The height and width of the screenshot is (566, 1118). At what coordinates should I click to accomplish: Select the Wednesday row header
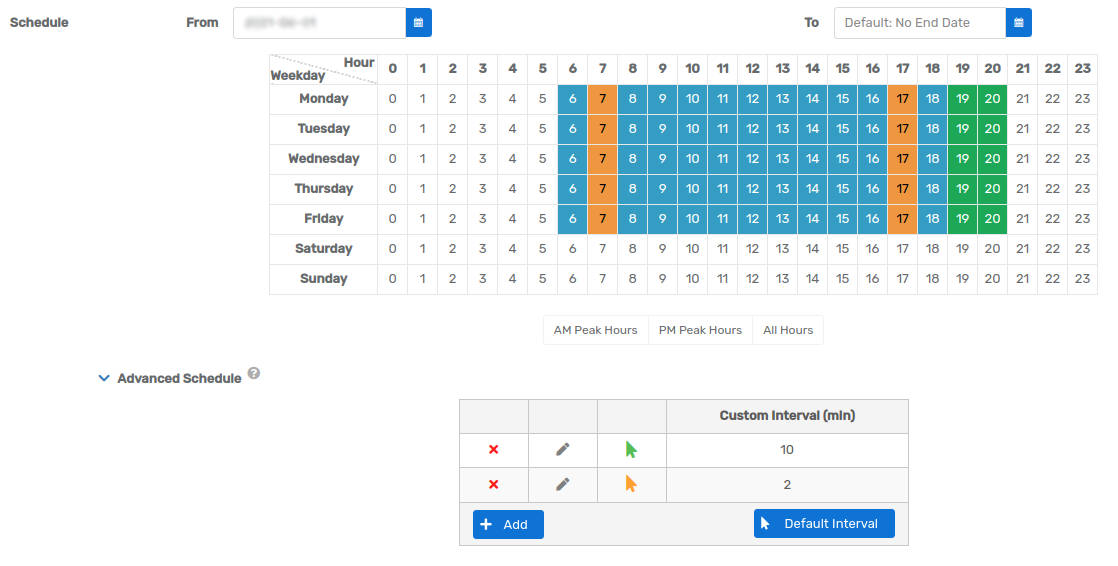tap(324, 159)
